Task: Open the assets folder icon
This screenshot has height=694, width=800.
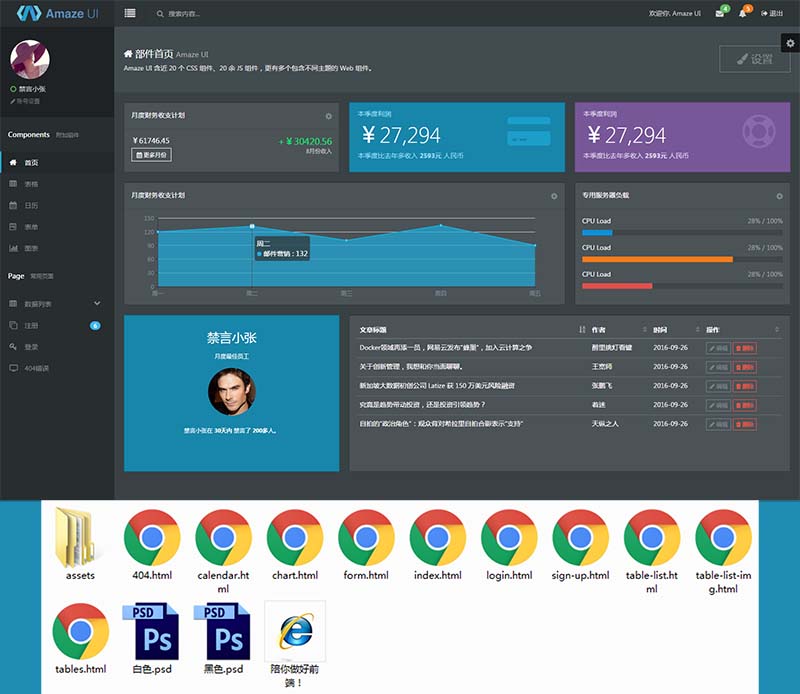Action: pyautogui.click(x=80, y=539)
